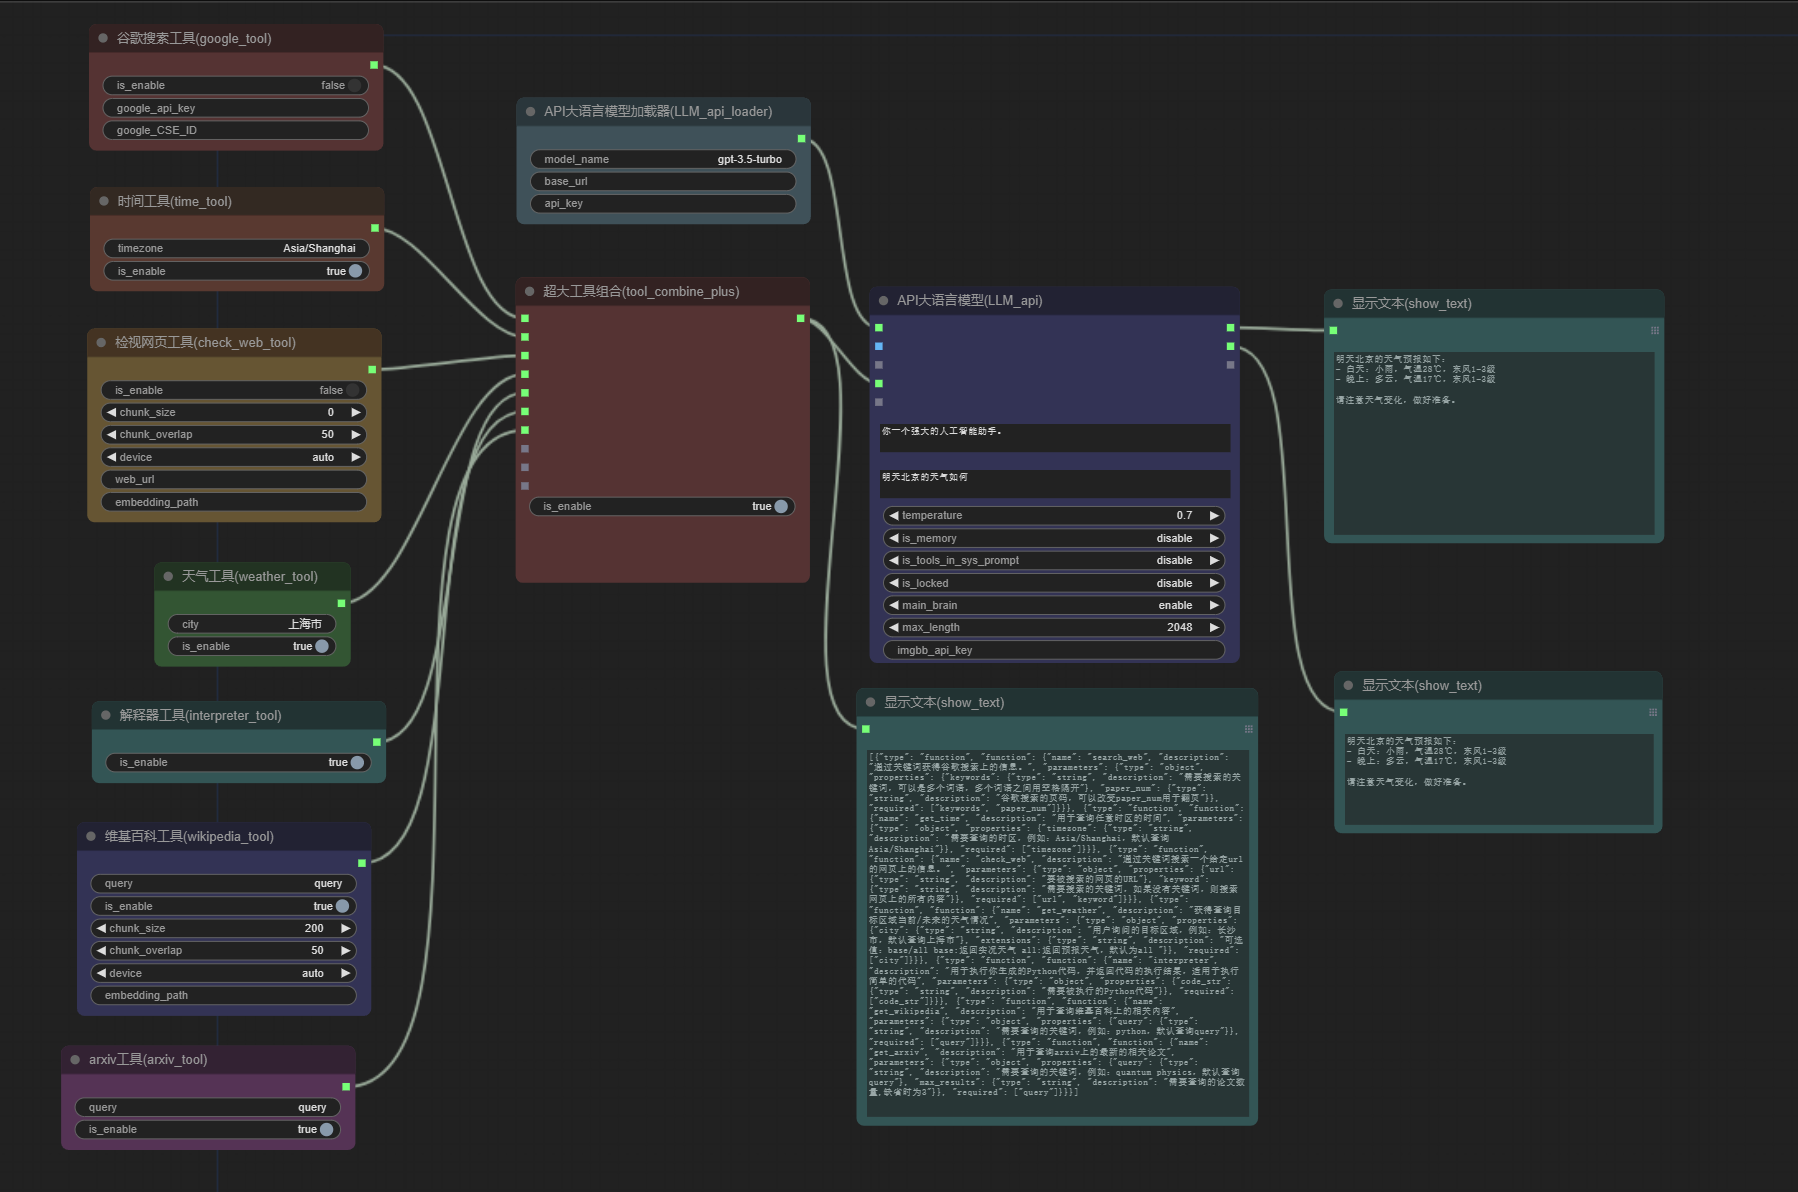Click resize grip icon of lower-right show_text node

point(1653,712)
